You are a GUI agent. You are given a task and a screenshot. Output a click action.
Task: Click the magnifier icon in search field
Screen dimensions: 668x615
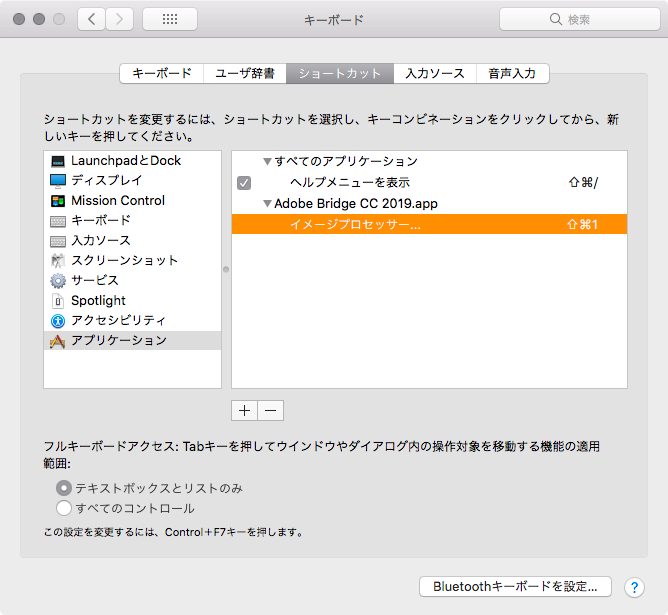[x=556, y=19]
